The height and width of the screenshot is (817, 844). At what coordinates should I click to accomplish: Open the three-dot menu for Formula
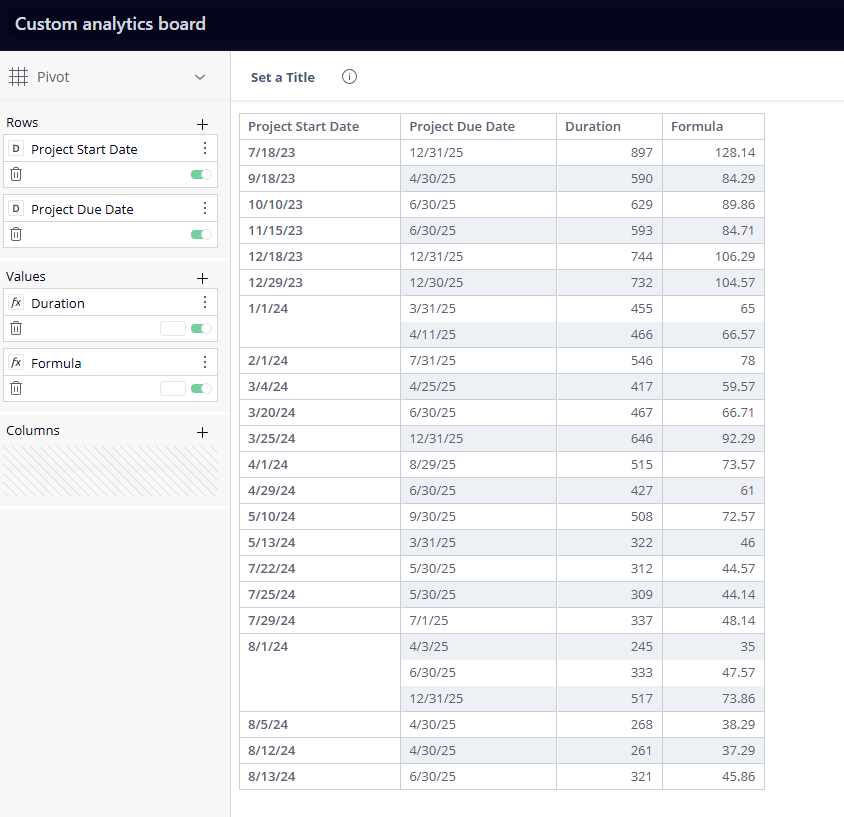click(x=205, y=363)
